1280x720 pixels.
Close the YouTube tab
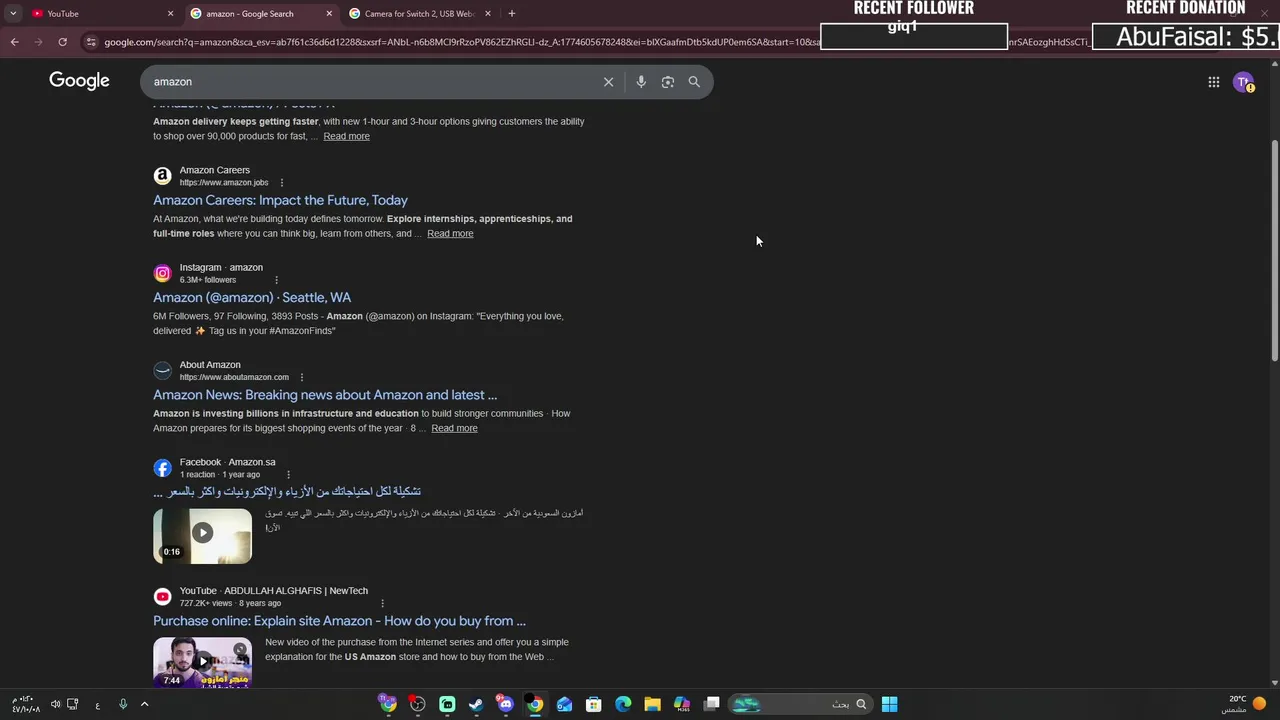point(170,13)
